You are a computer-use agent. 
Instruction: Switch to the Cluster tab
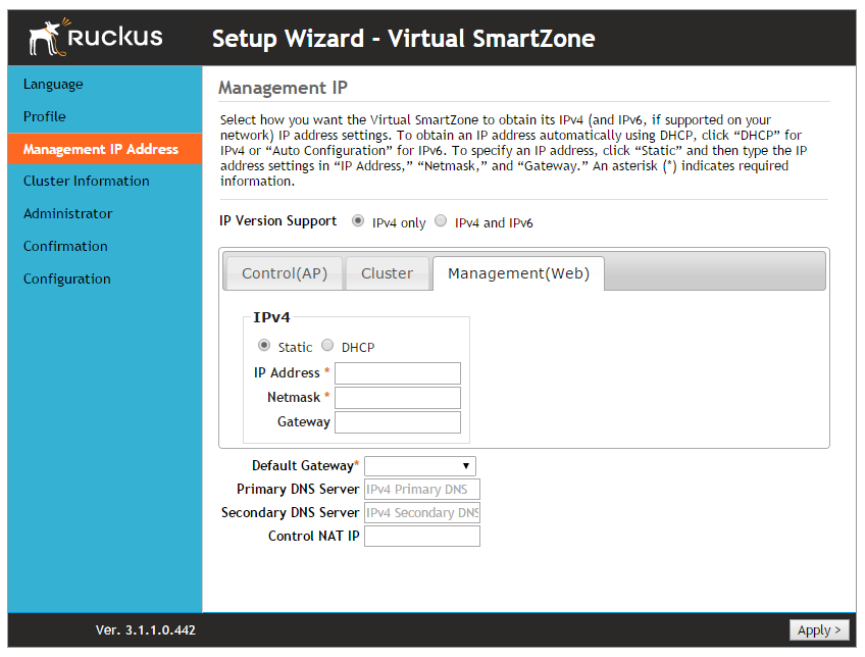pyautogui.click(x=387, y=273)
